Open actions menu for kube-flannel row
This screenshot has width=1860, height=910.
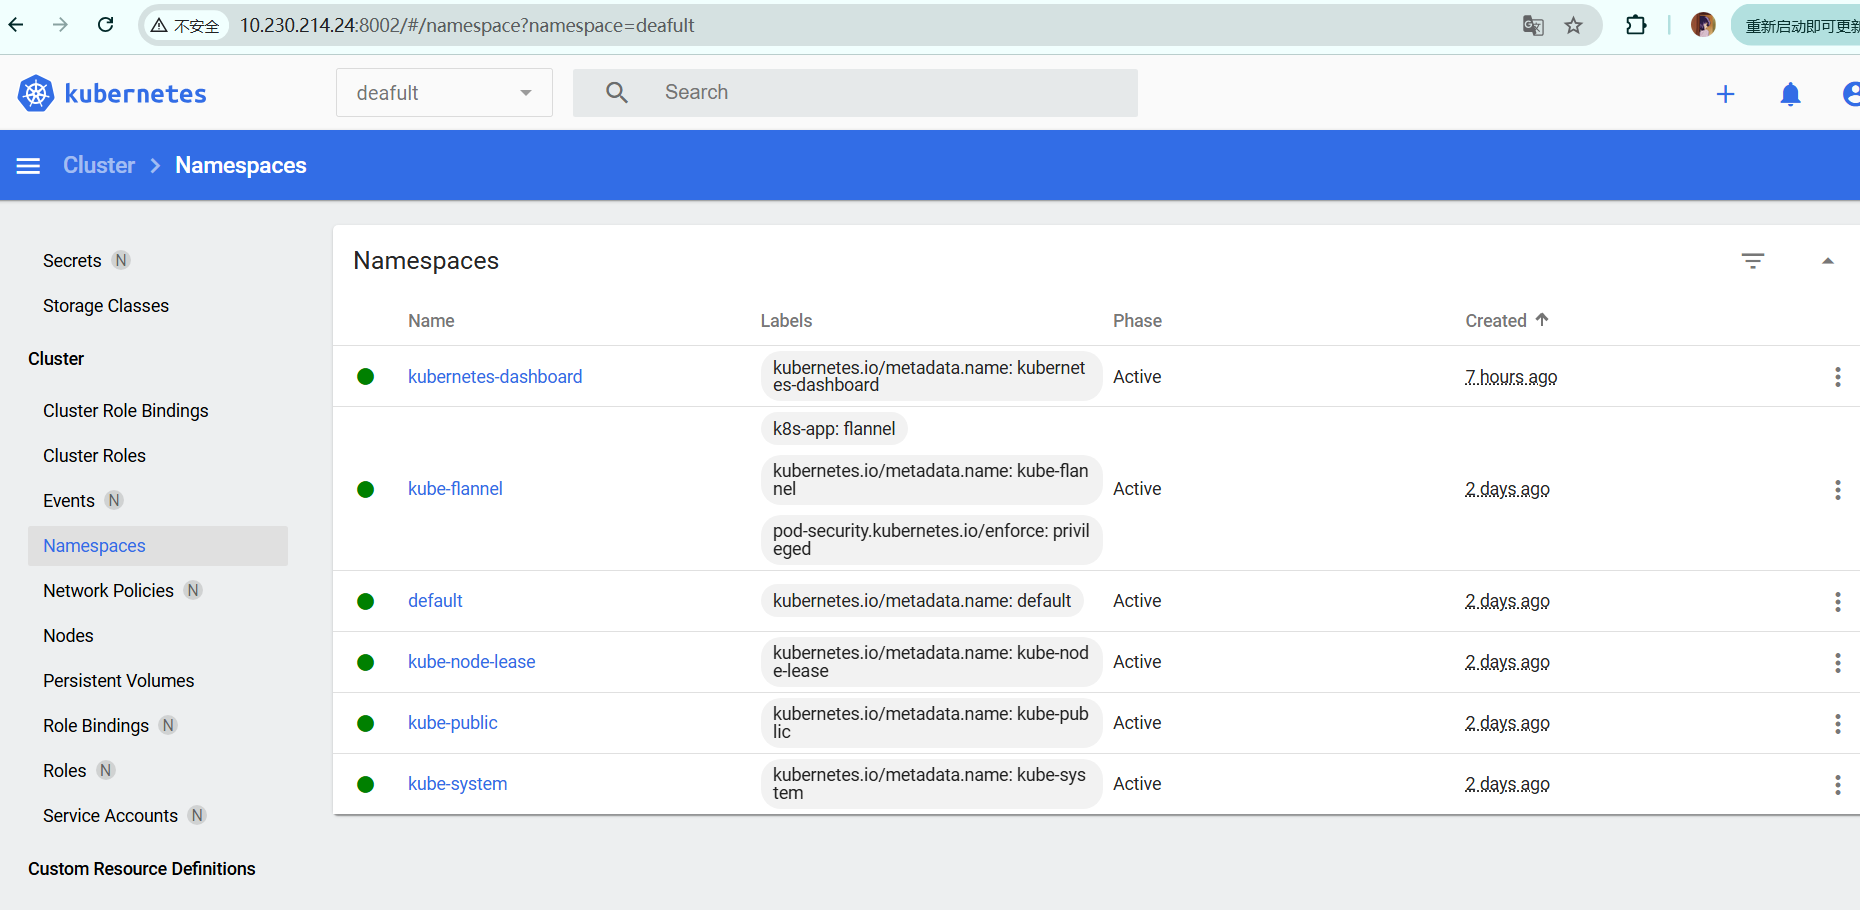pos(1837,489)
